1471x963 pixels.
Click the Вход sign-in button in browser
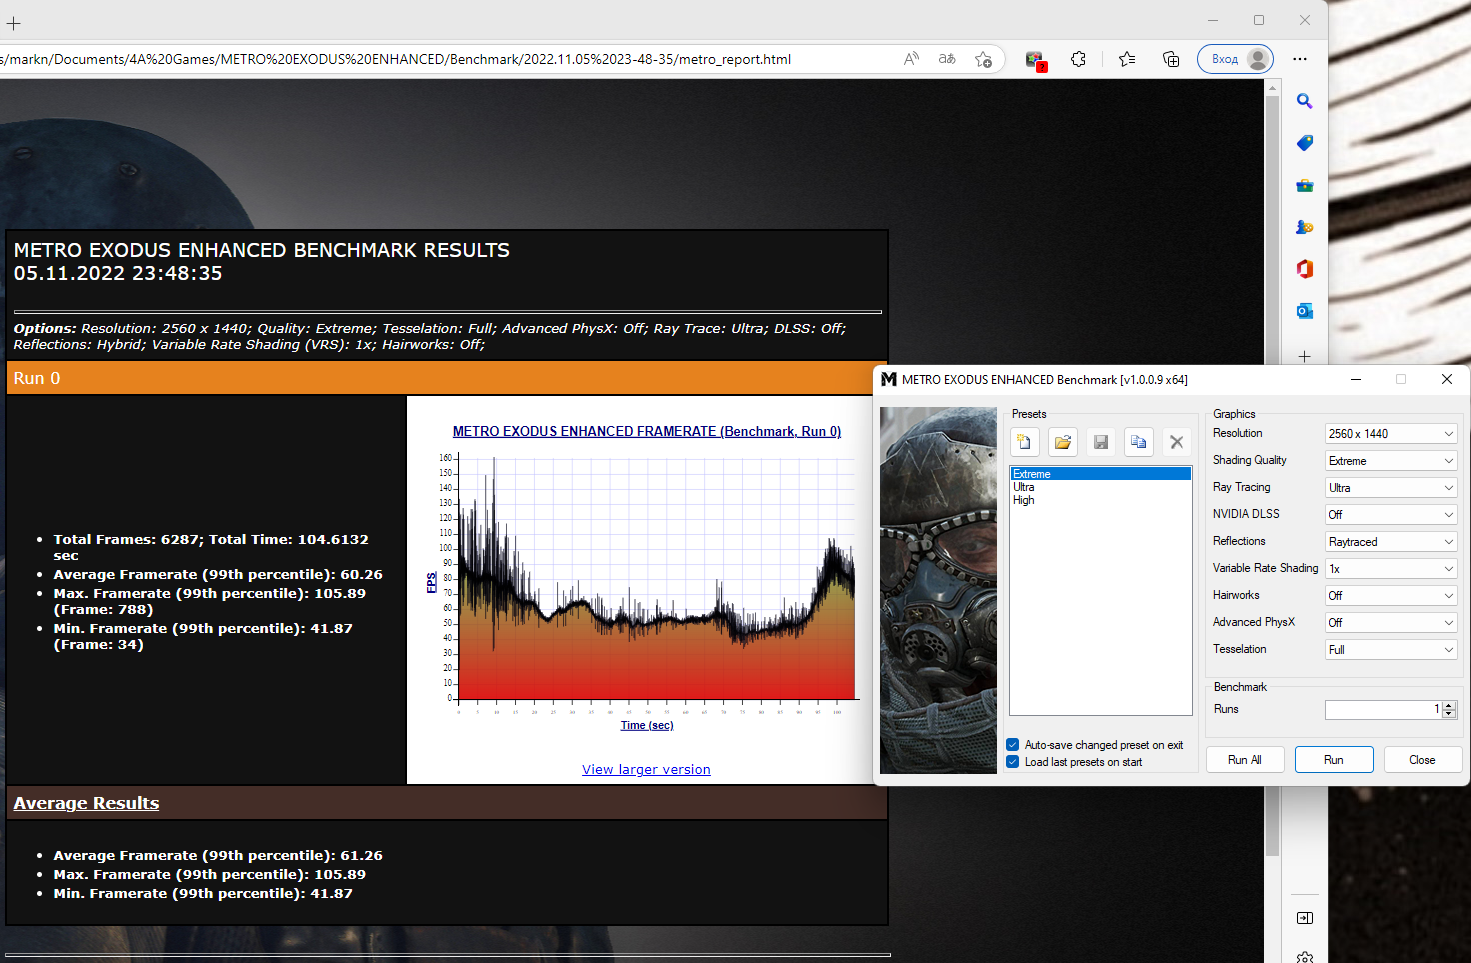click(x=1235, y=59)
